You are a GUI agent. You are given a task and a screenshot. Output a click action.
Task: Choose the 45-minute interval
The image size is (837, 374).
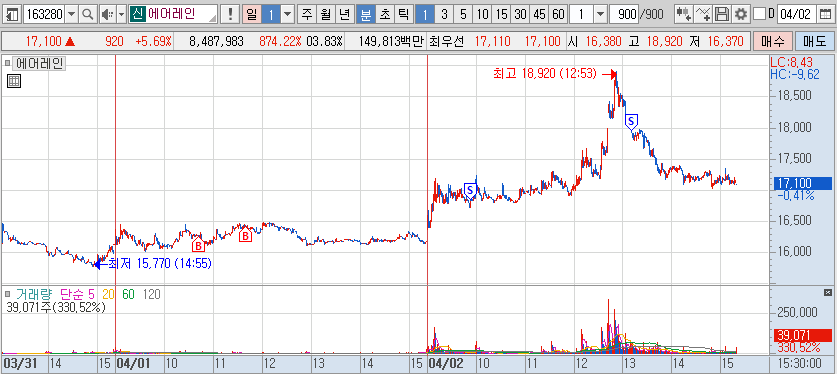pyautogui.click(x=539, y=14)
